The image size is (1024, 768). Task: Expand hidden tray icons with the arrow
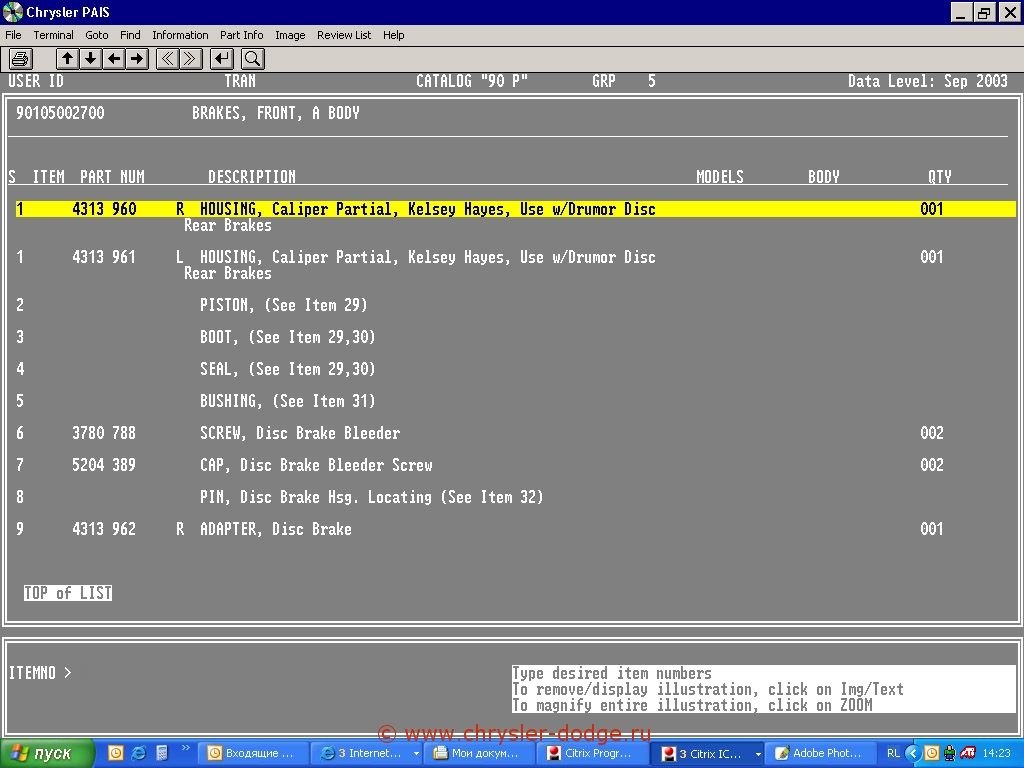913,754
